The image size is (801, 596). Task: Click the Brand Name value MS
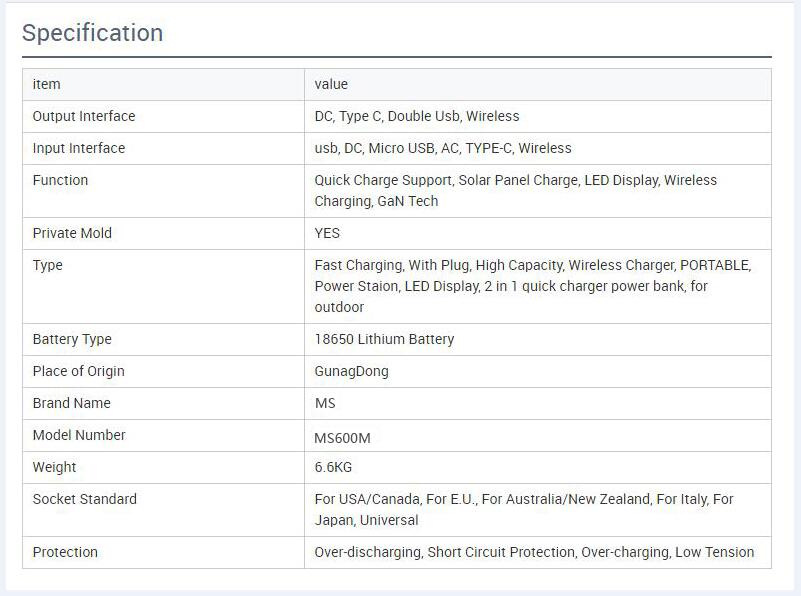point(325,403)
